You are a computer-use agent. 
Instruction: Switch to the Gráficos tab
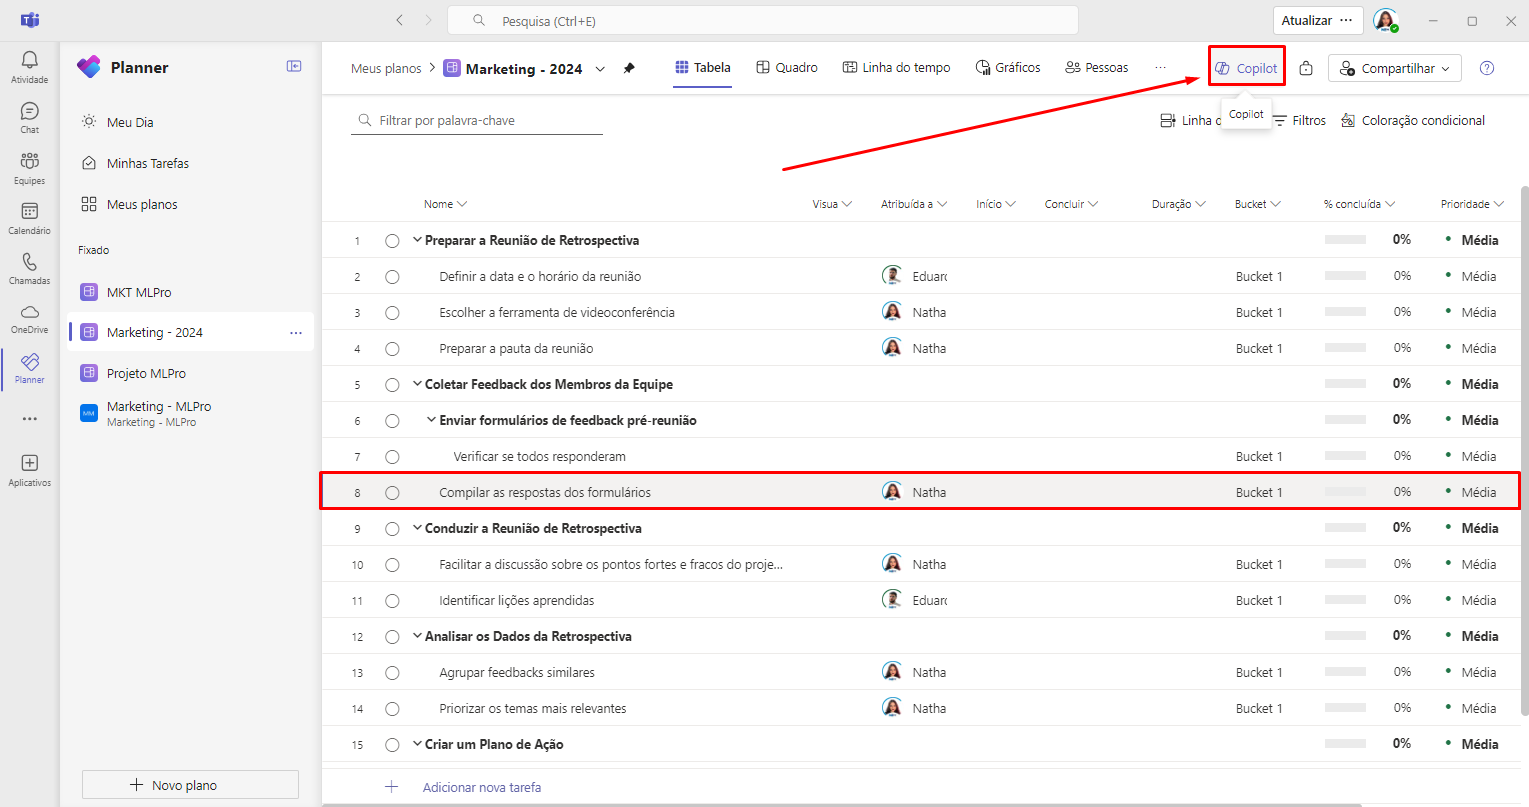pos(1008,67)
